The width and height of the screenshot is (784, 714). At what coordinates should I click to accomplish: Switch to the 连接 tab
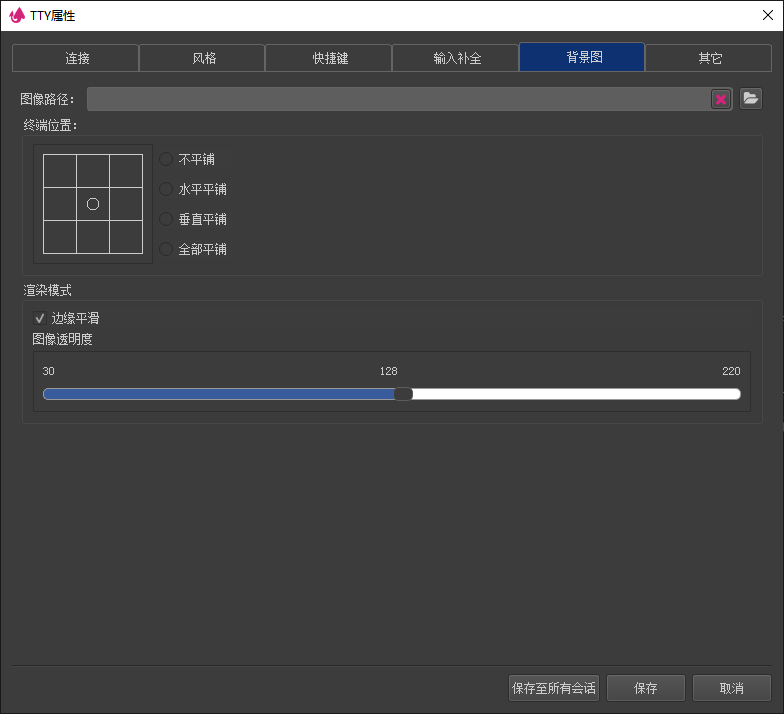76,58
